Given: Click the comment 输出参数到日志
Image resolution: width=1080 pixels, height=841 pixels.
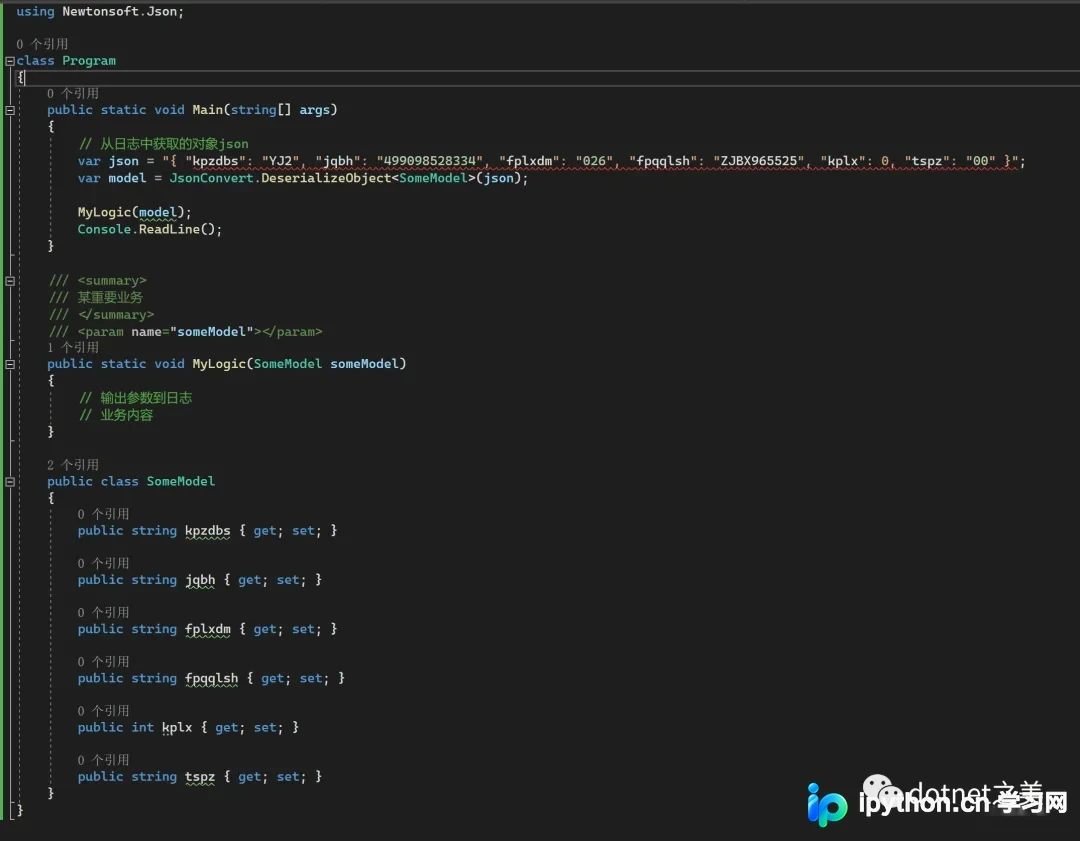Looking at the screenshot, I should click(x=135, y=398).
